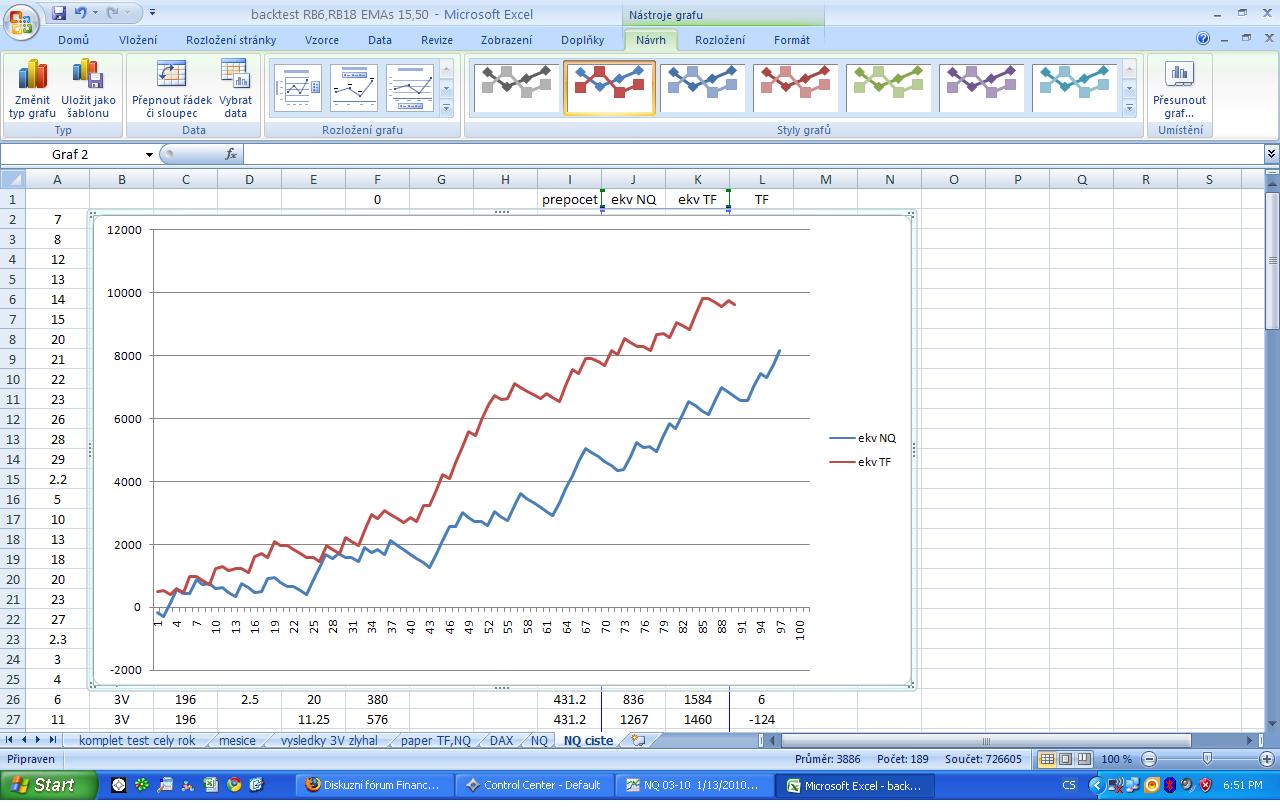Apply the teal chart style
1280x809 pixels.
pyautogui.click(x=1074, y=88)
